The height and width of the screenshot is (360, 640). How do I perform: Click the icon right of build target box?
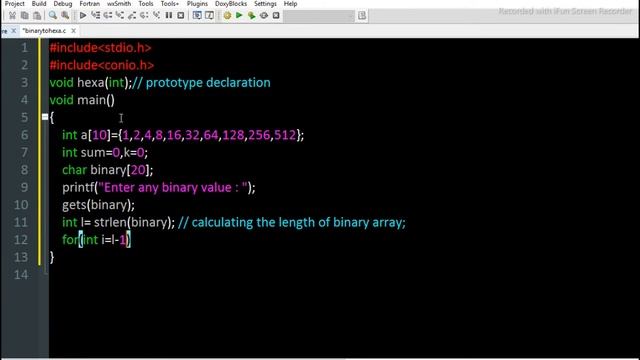coord(362,16)
